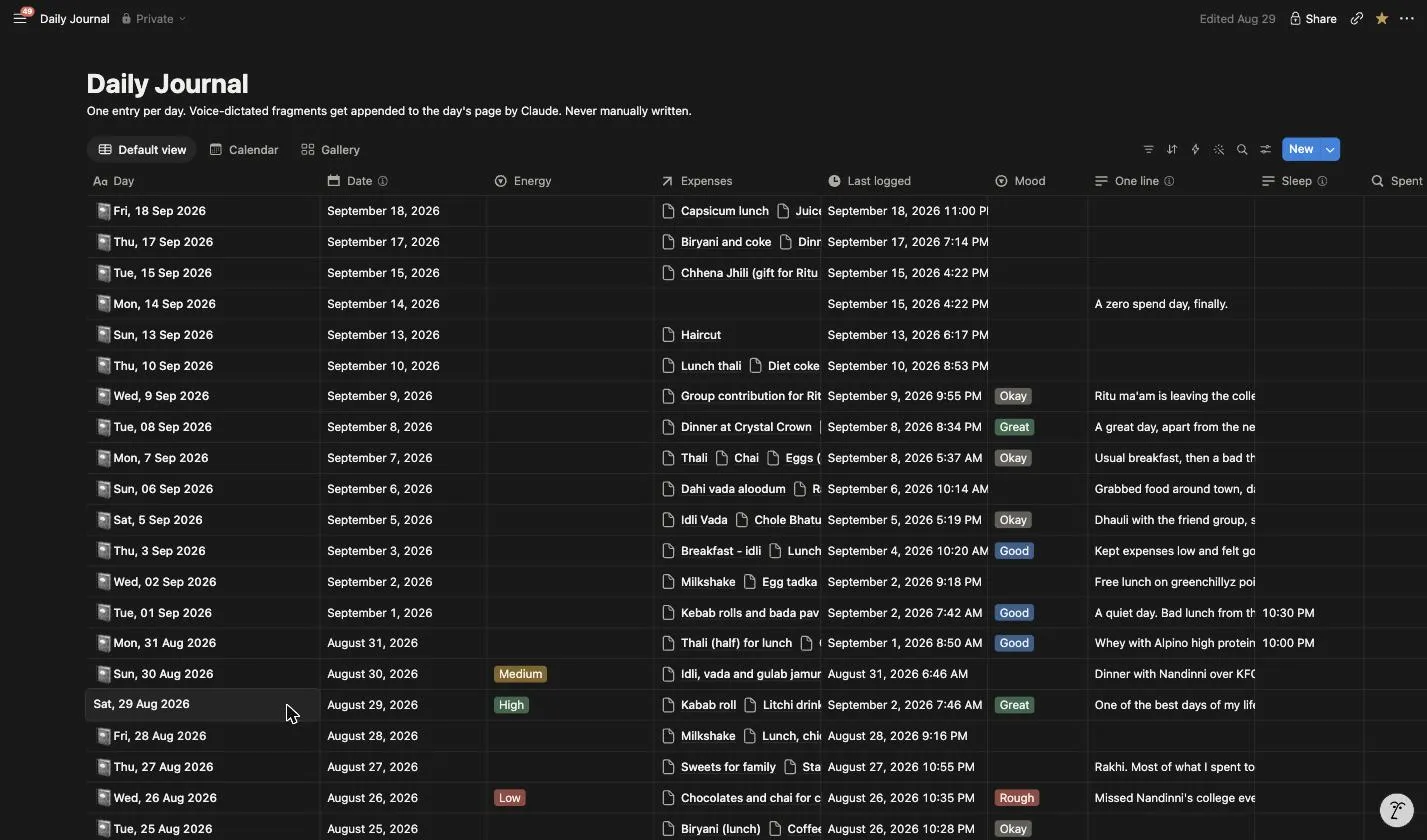Image resolution: width=1427 pixels, height=840 pixels.
Task: Click the High energy tag for Aug 29
Action: click(511, 705)
